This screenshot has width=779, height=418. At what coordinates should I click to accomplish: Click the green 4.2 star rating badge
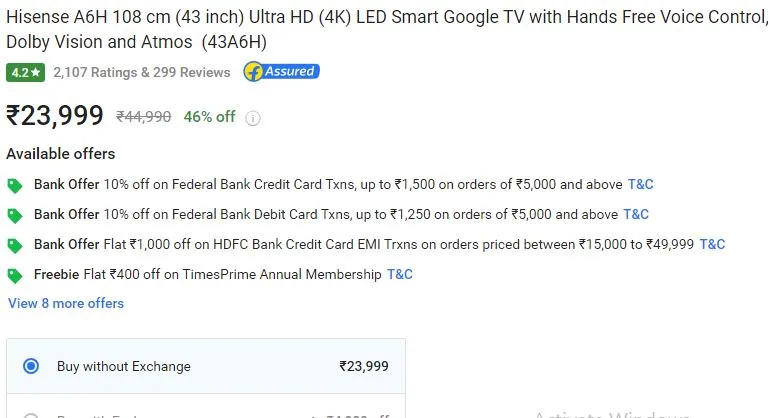click(25, 73)
